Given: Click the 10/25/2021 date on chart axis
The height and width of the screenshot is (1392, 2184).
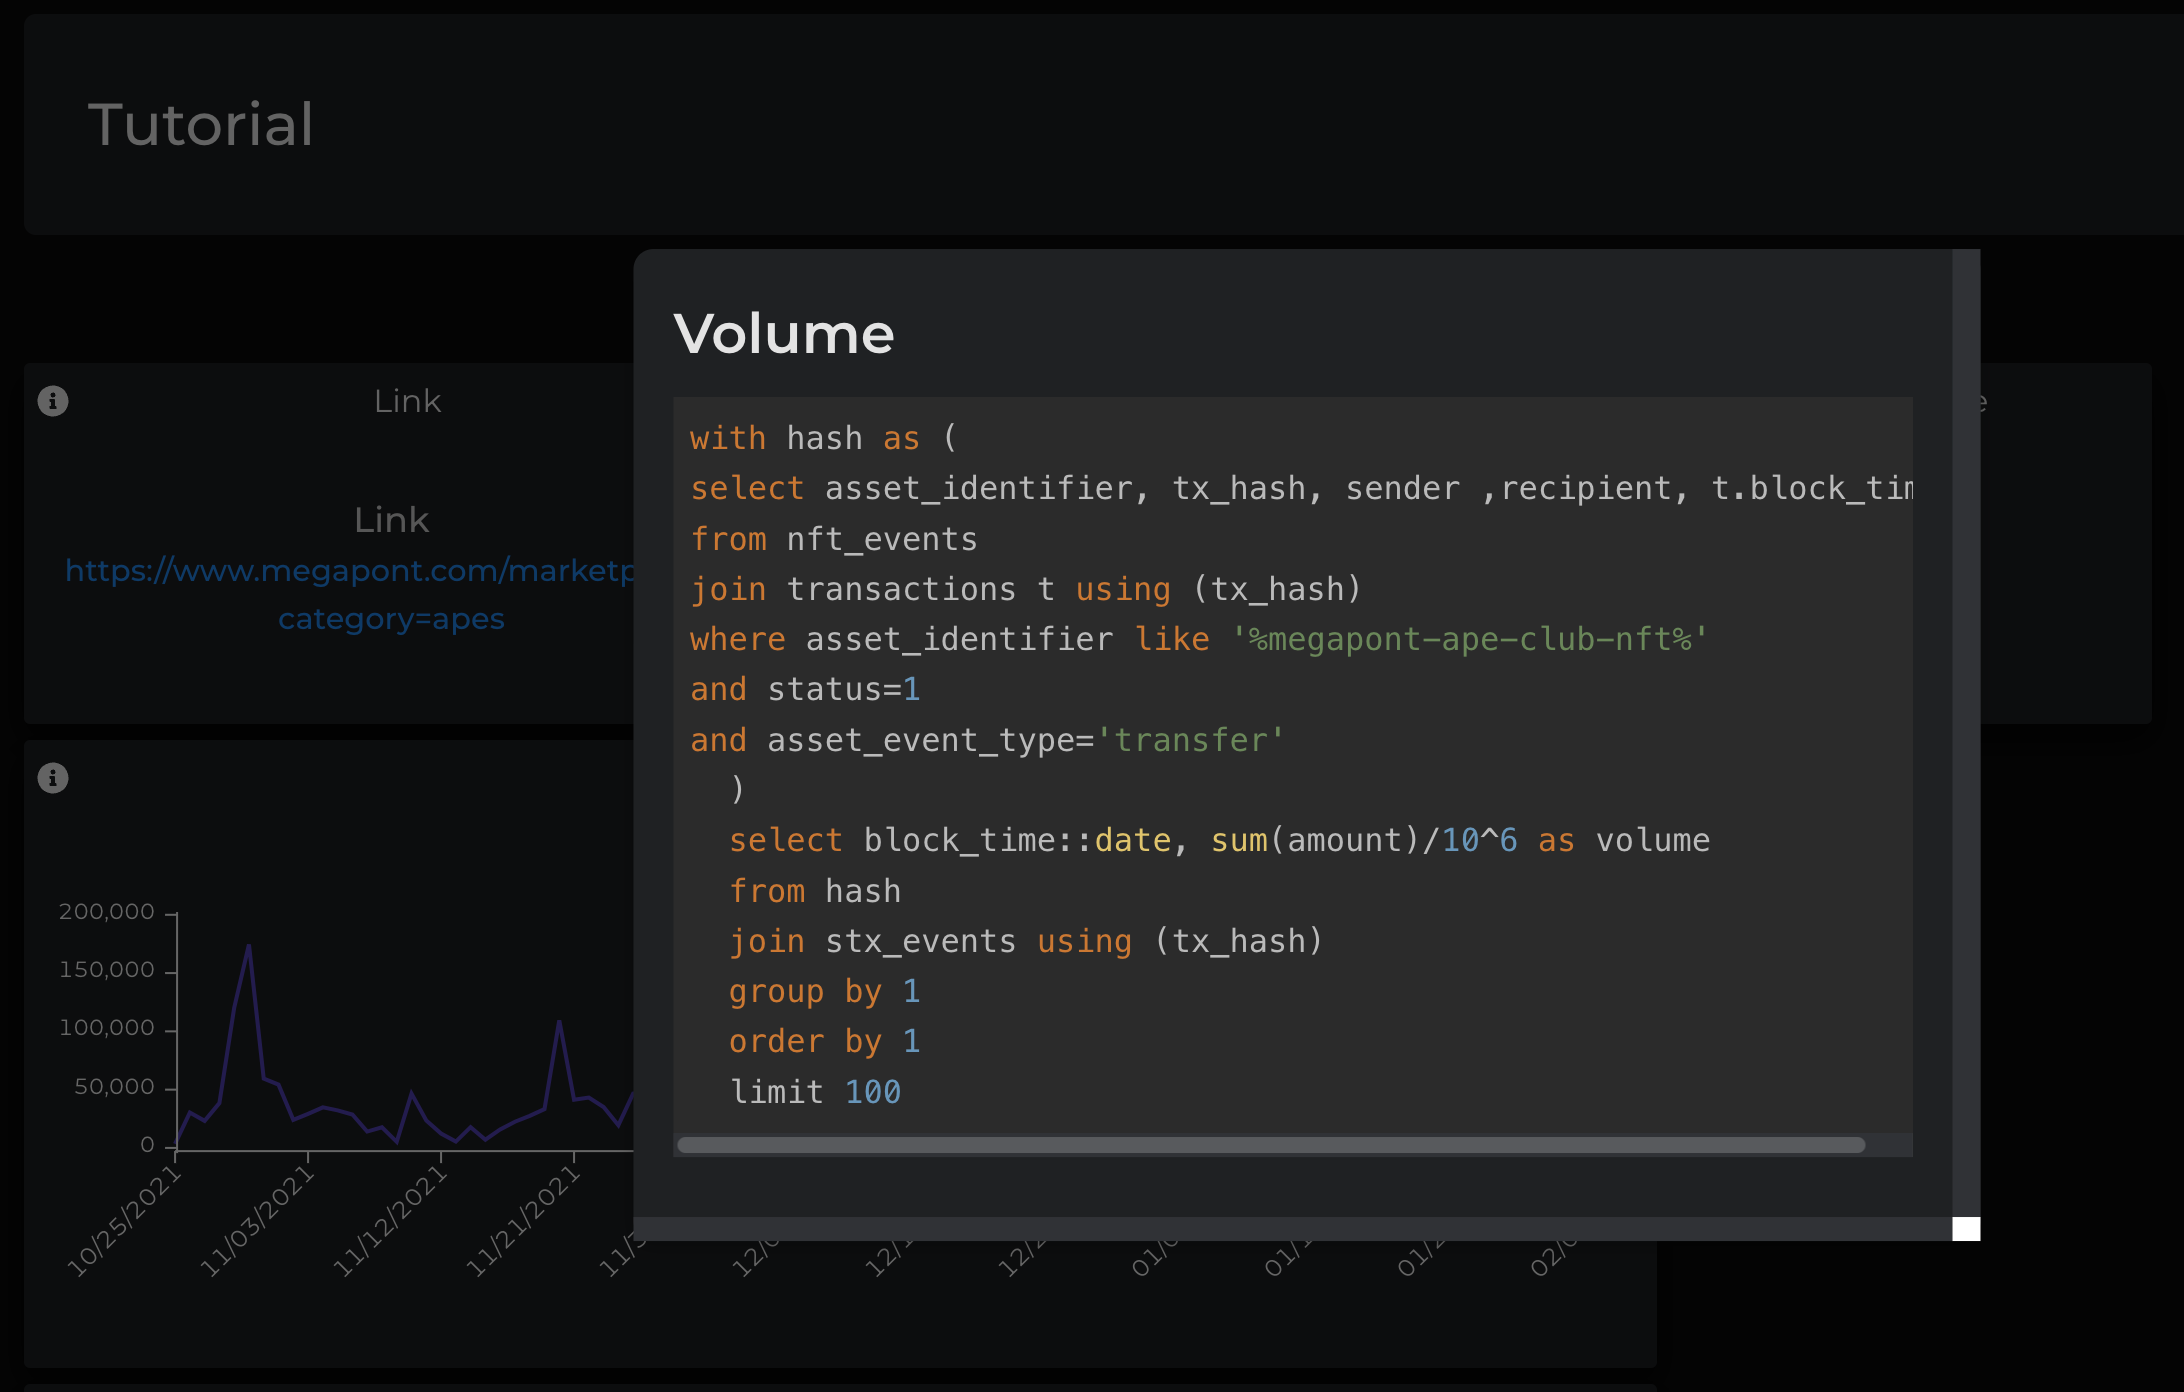Looking at the screenshot, I should [124, 1222].
